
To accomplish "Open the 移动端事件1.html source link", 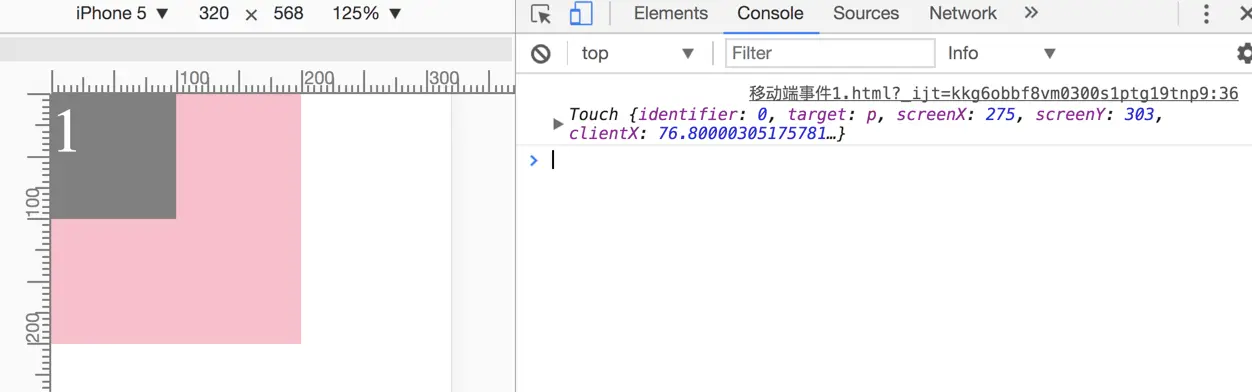I will pyautogui.click(x=994, y=93).
